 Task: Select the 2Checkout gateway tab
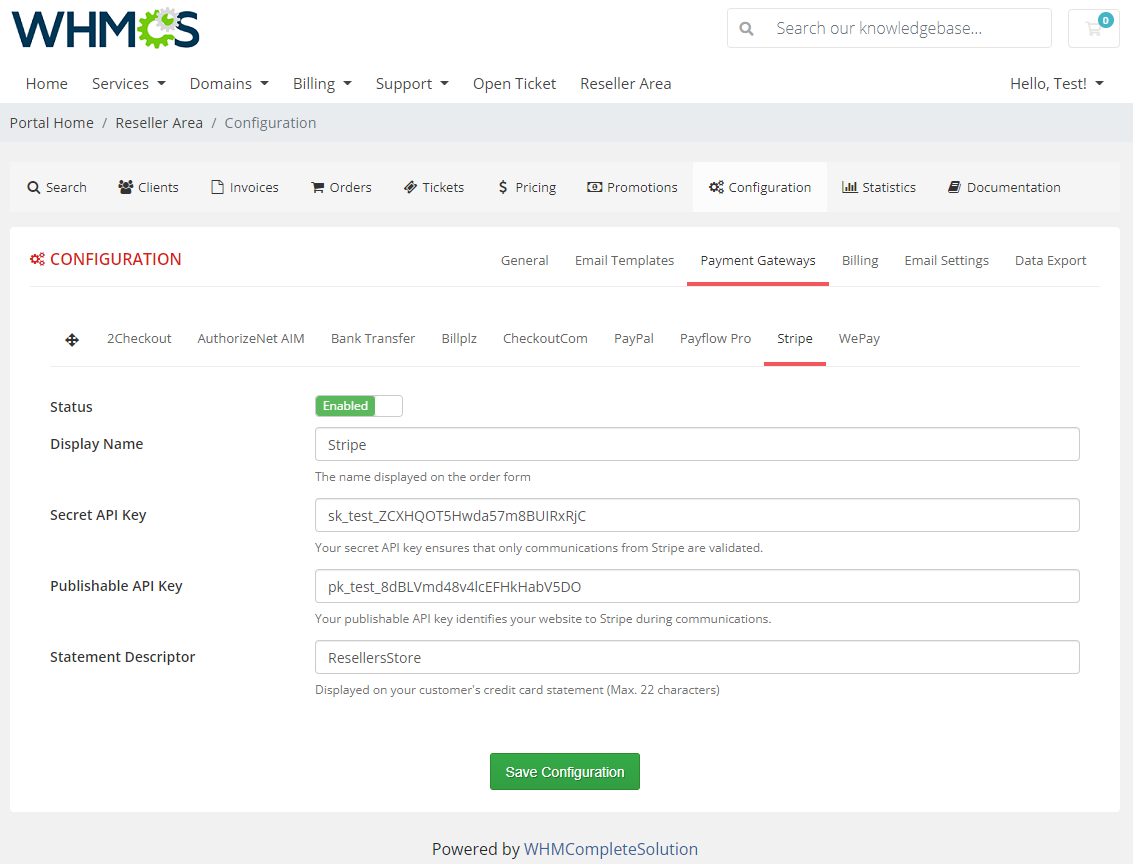click(x=139, y=338)
